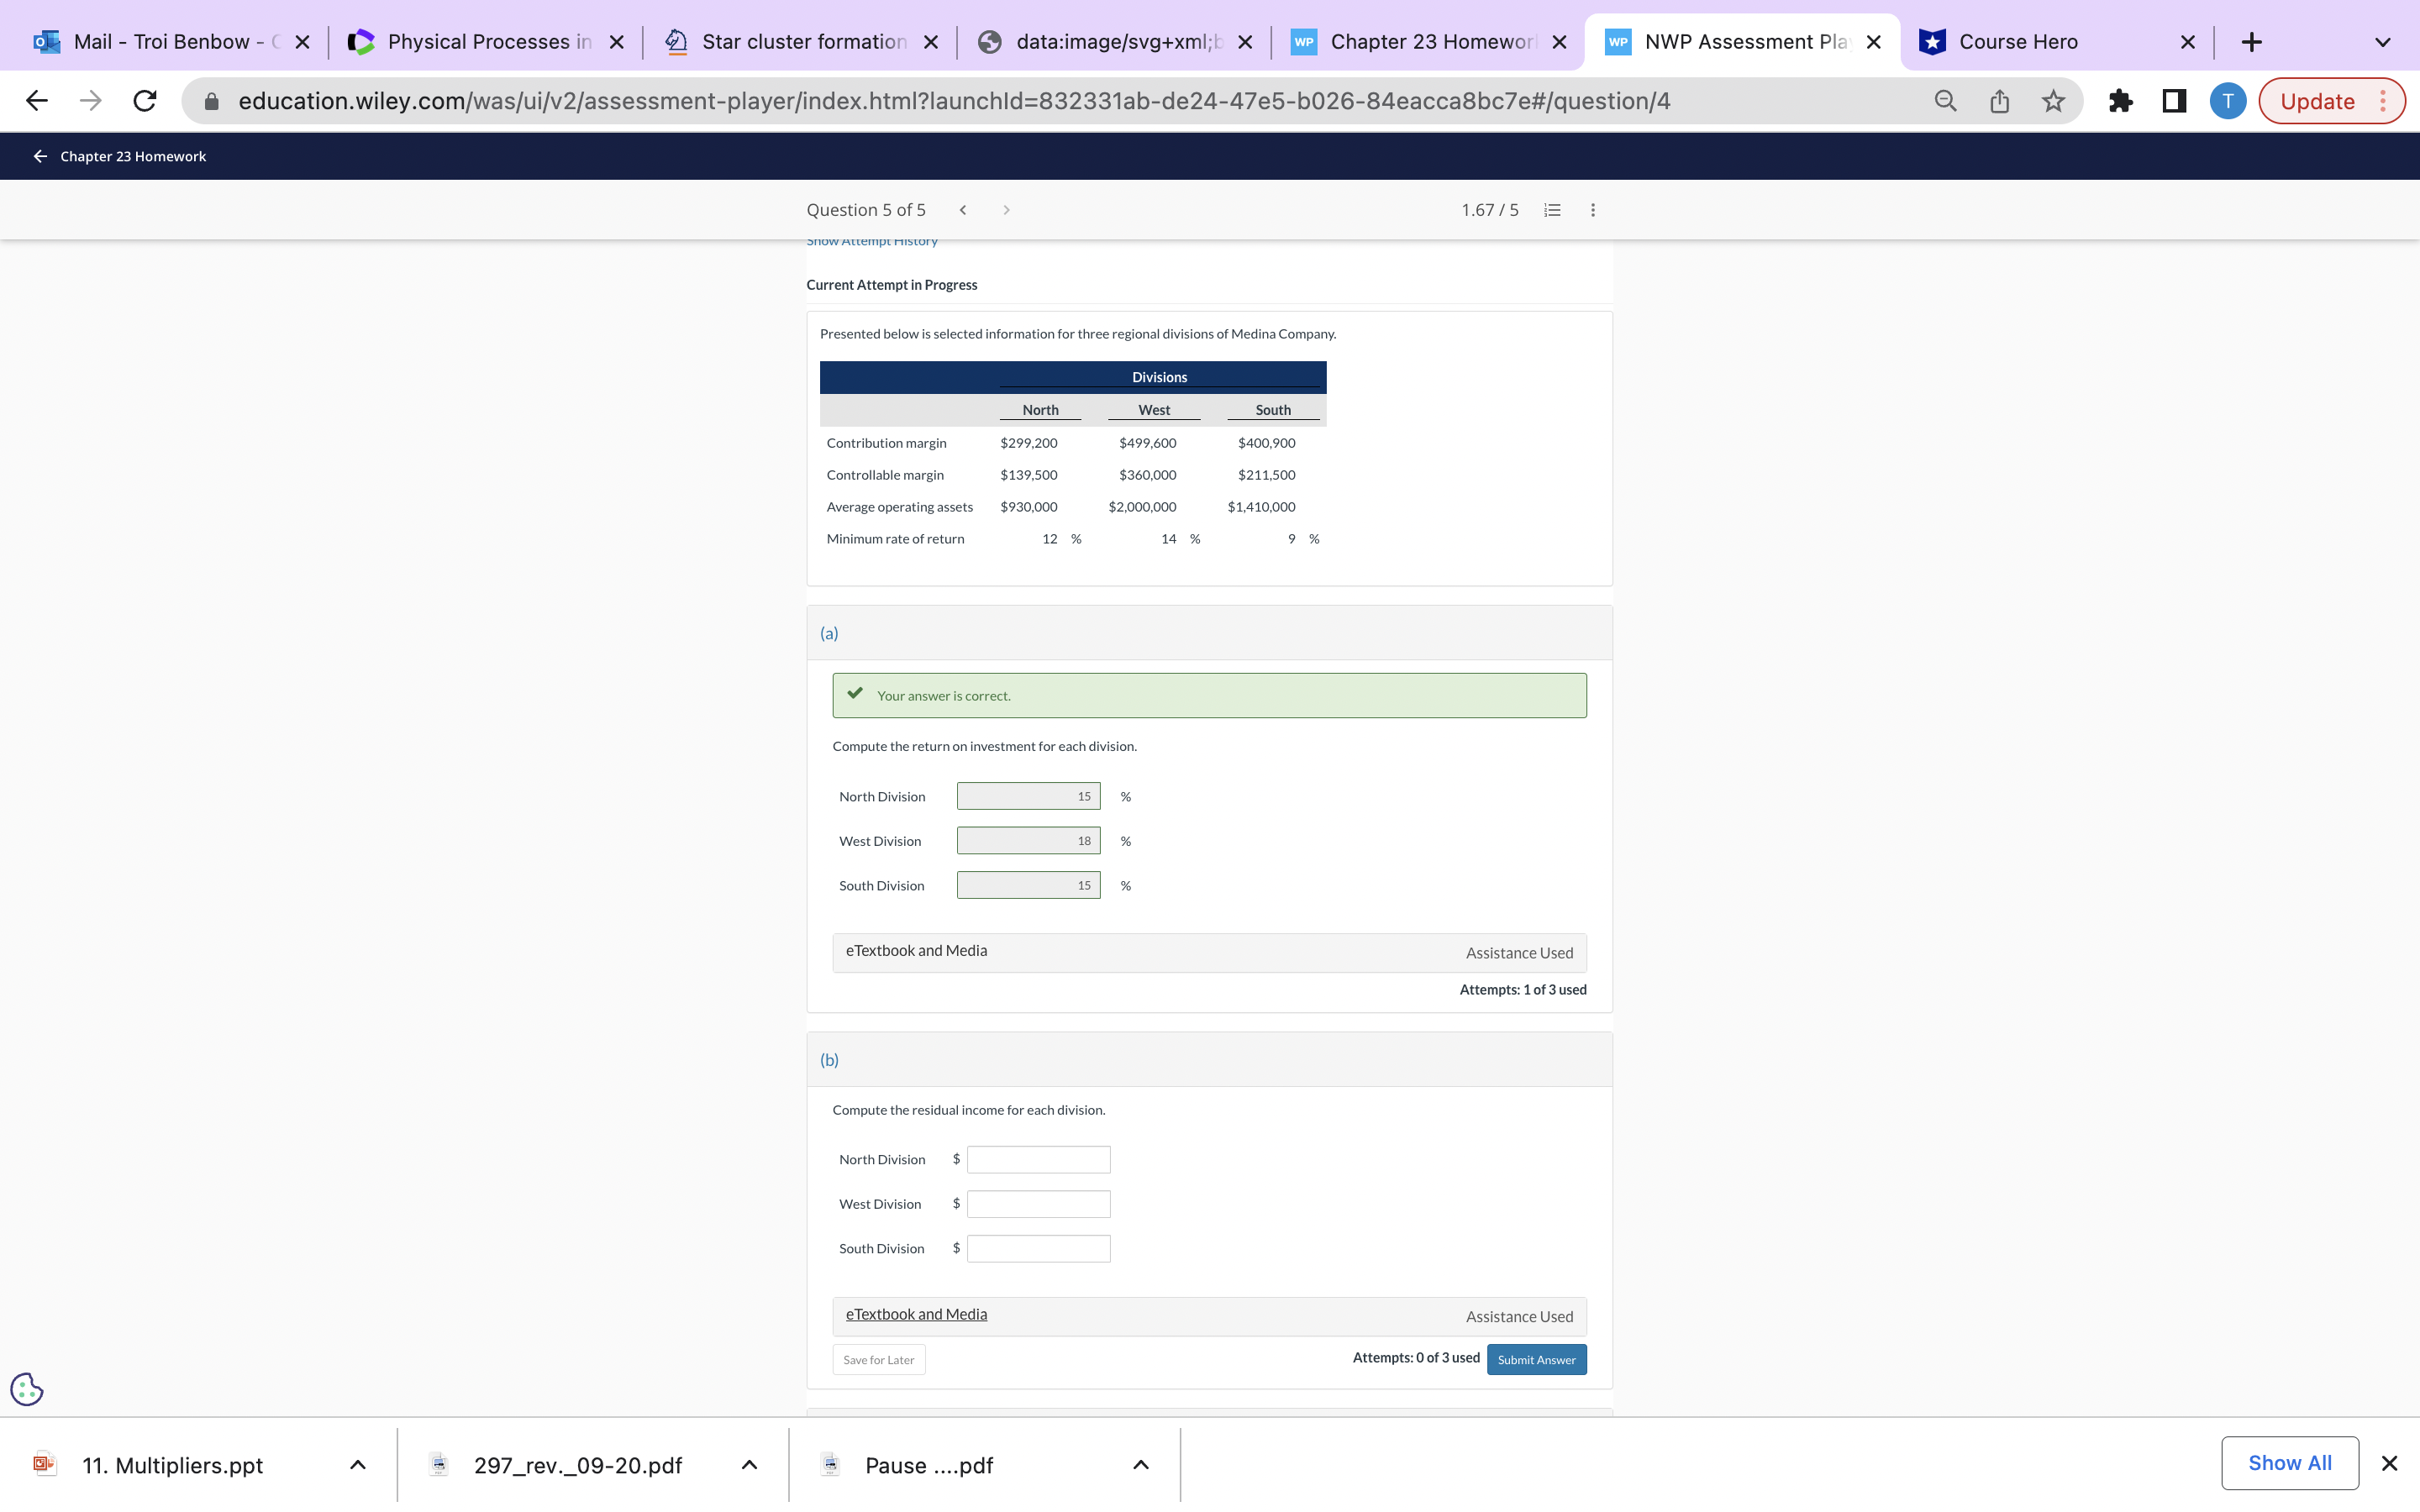
Task: Go to the previous question arrow
Action: 963,210
